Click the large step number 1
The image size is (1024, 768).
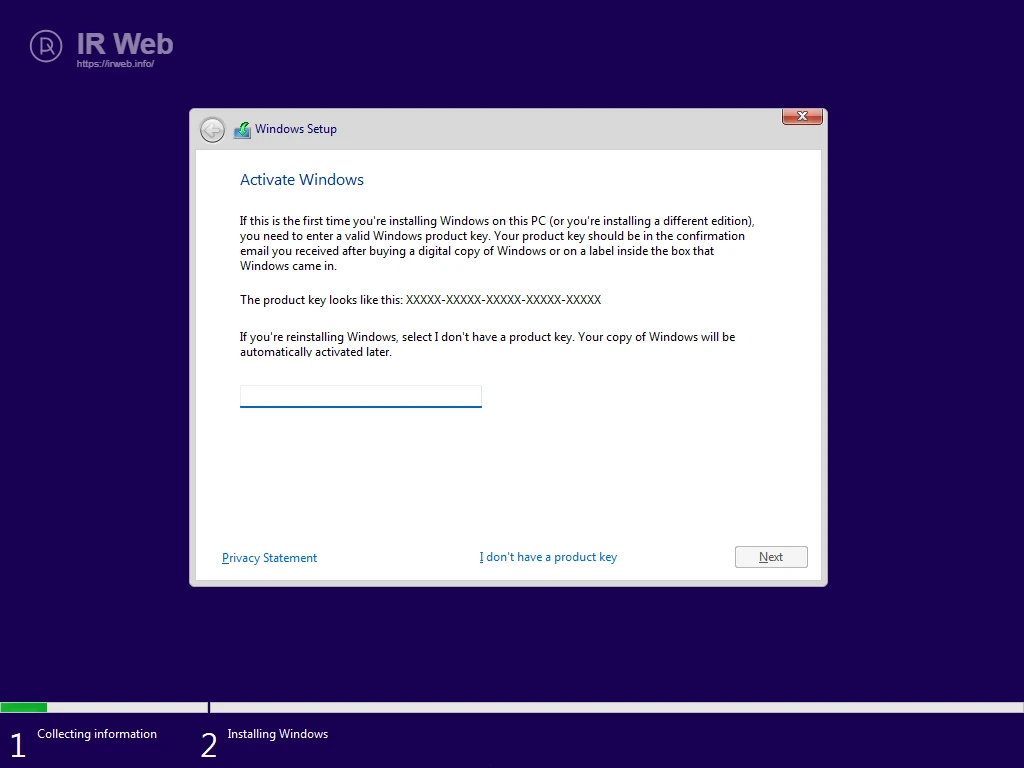pyautogui.click(x=17, y=745)
